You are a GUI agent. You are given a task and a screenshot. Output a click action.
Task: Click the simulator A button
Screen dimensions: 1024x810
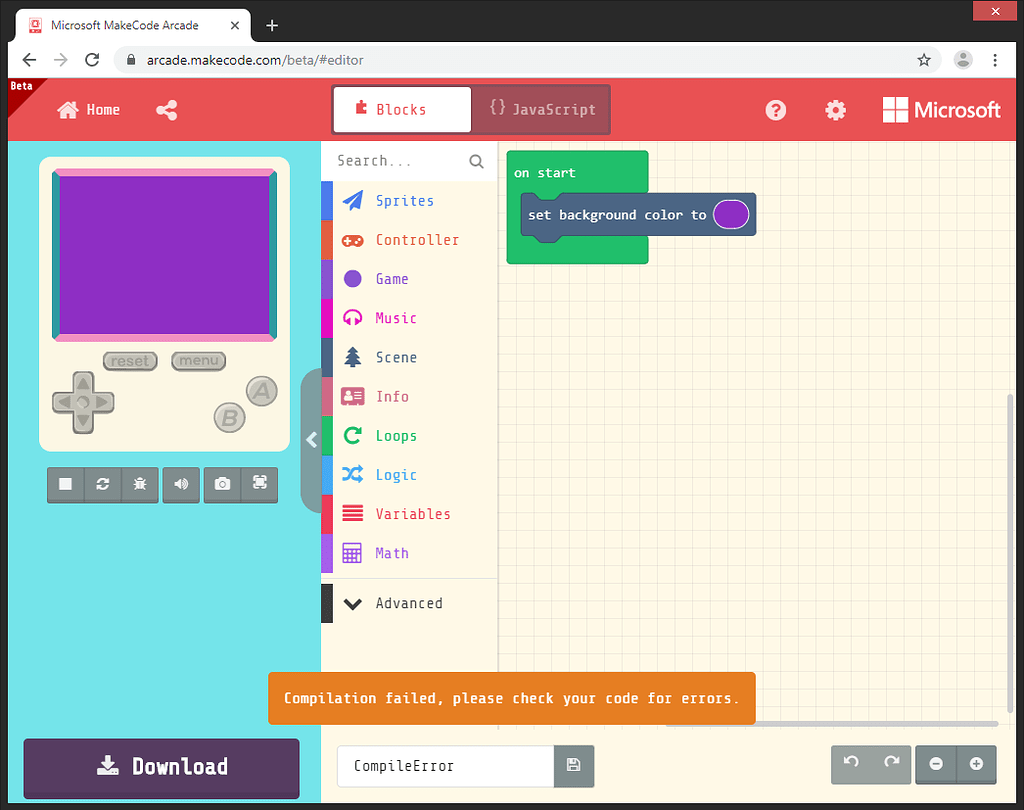tap(262, 391)
